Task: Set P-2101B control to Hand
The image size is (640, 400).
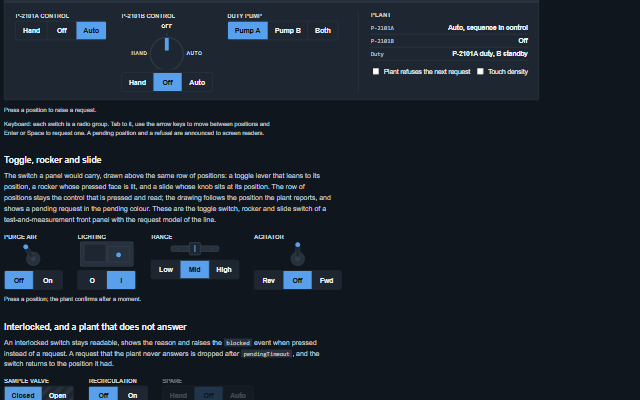Action: tap(138, 82)
